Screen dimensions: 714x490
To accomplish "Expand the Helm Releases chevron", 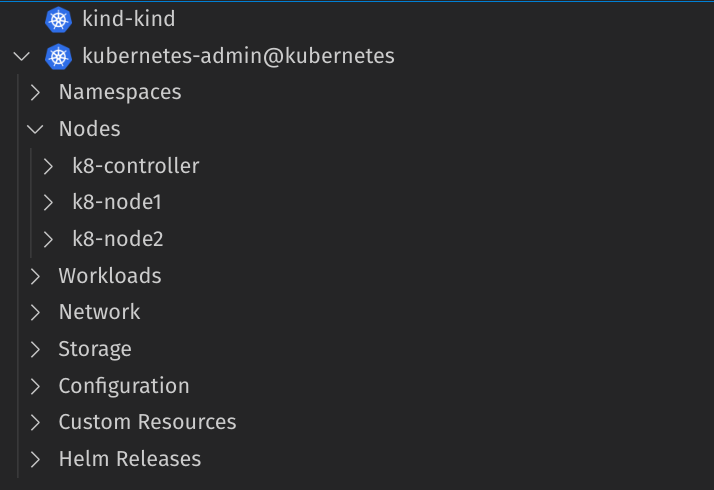I will tap(36, 459).
